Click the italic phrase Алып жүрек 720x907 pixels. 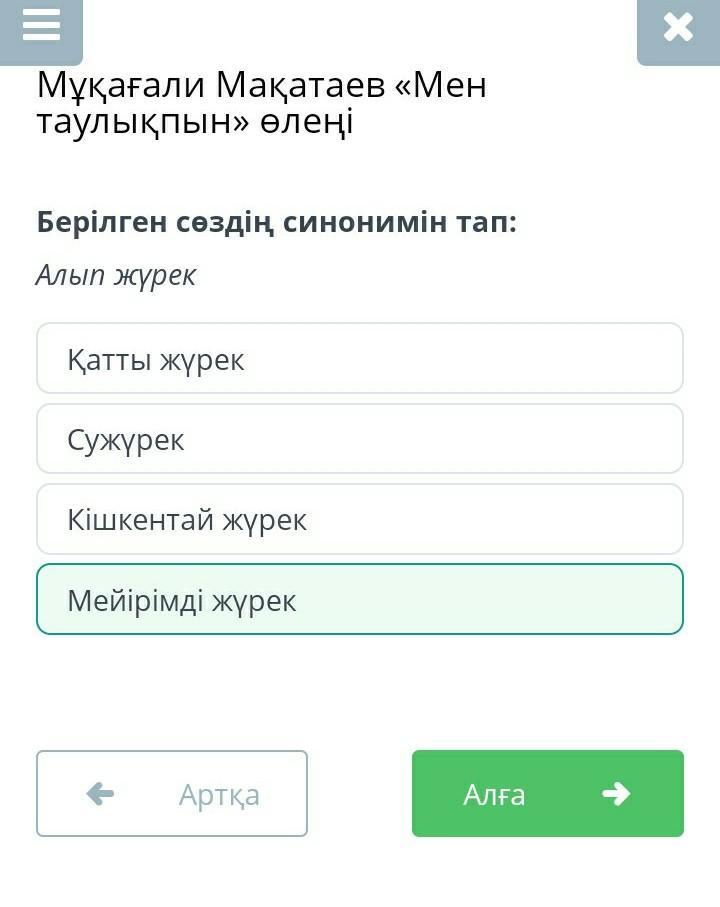coord(116,275)
